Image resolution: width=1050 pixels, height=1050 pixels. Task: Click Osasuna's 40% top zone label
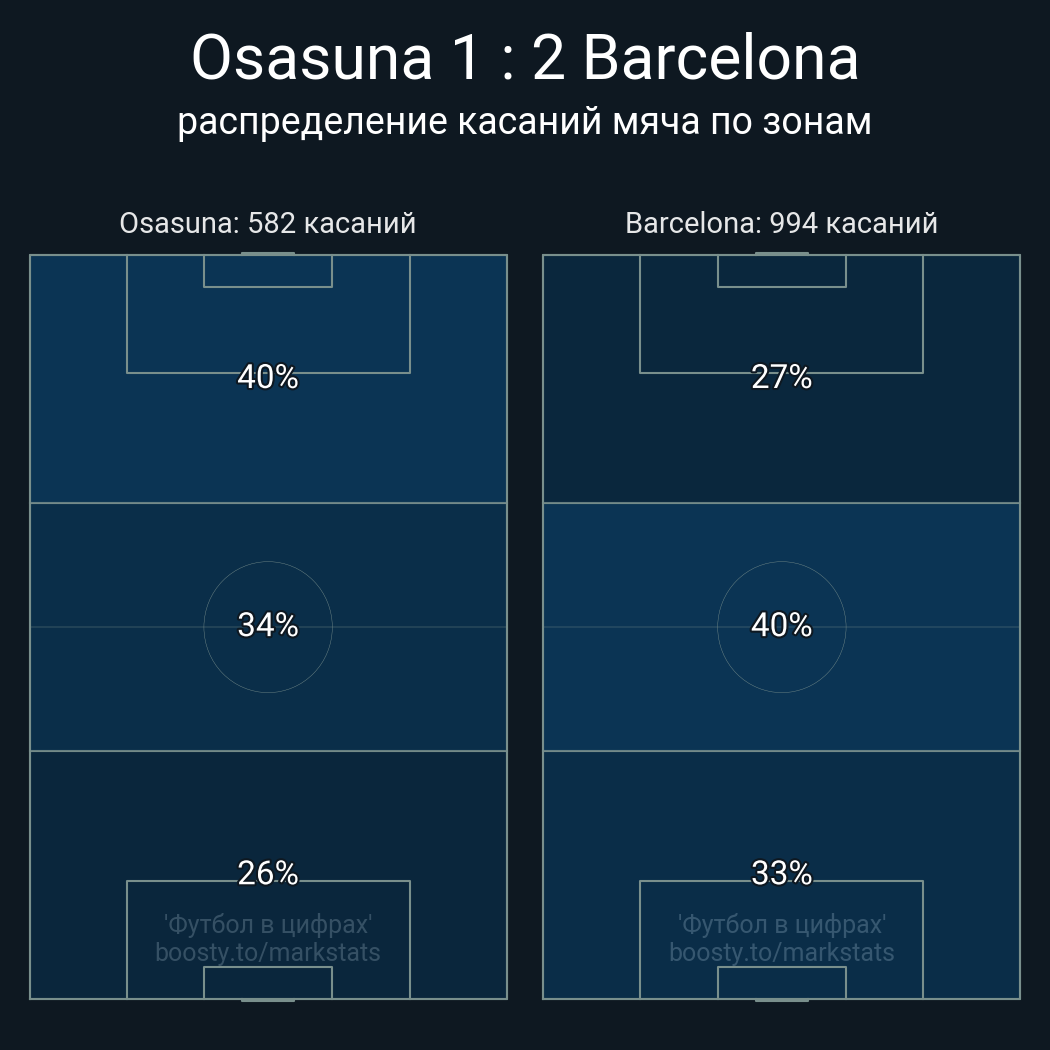click(x=268, y=377)
